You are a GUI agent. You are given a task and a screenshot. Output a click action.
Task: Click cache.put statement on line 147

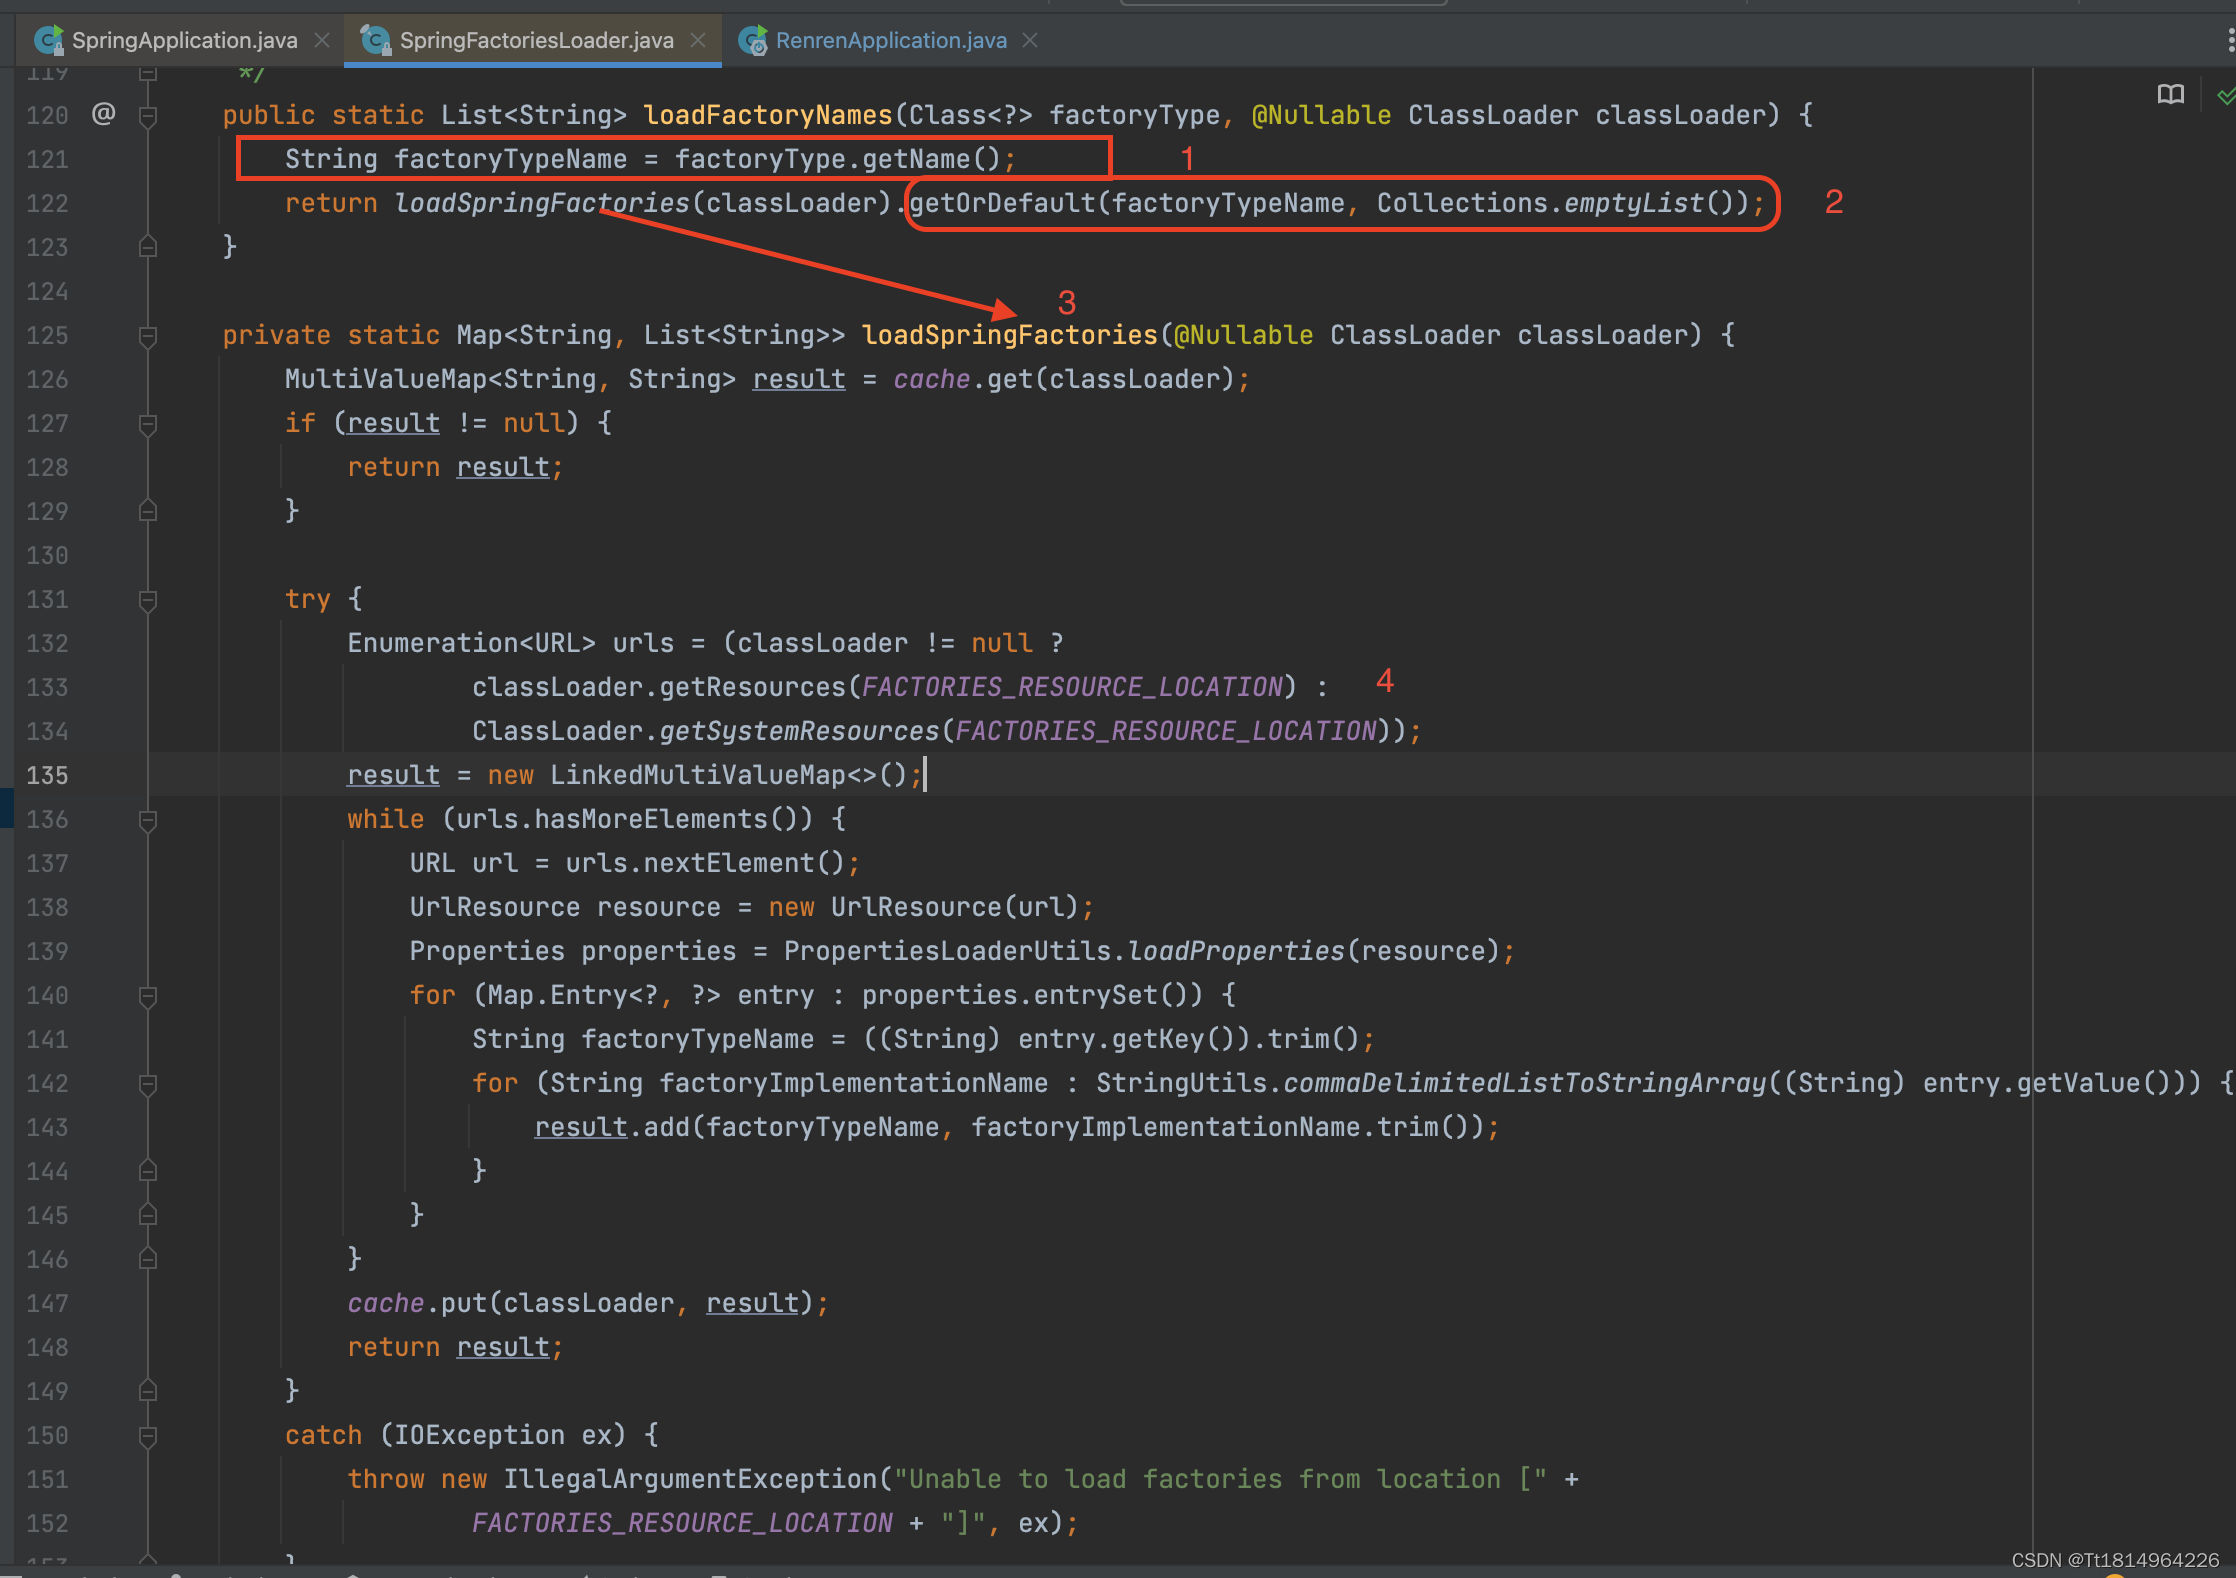(588, 1303)
